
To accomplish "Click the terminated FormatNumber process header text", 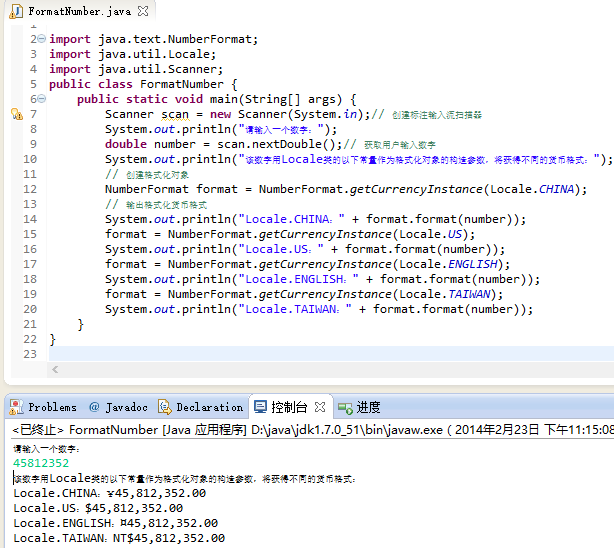I will pyautogui.click(x=313, y=430).
